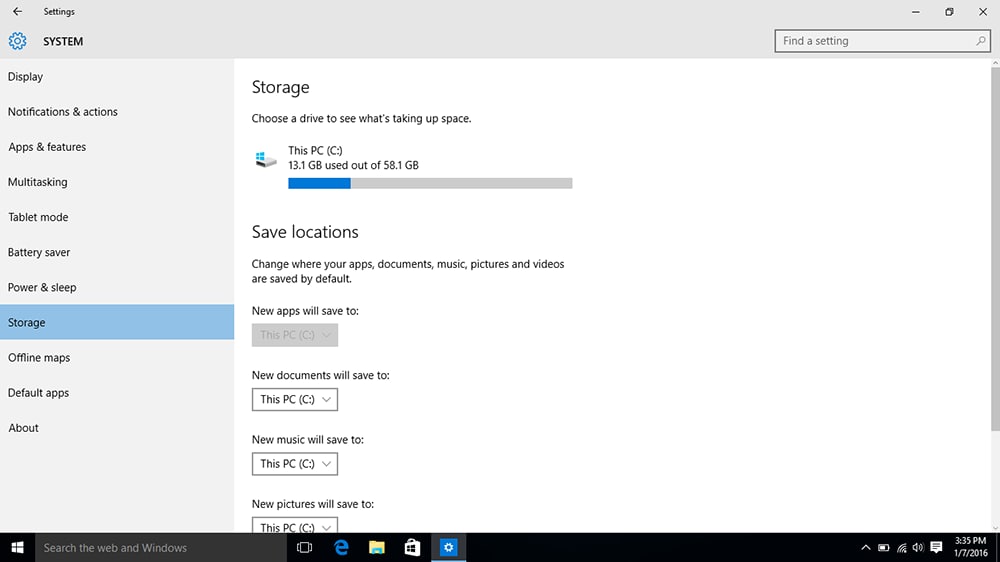Open the This PC (C:) drive details
This screenshot has width=1000, height=562.
[x=412, y=167]
